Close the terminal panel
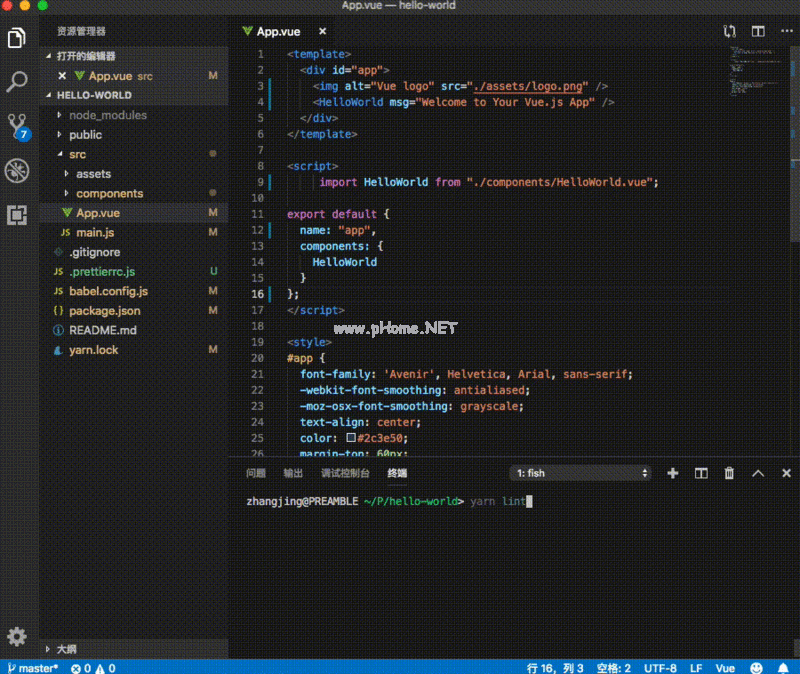Screen dimensions: 800x674 point(786,473)
